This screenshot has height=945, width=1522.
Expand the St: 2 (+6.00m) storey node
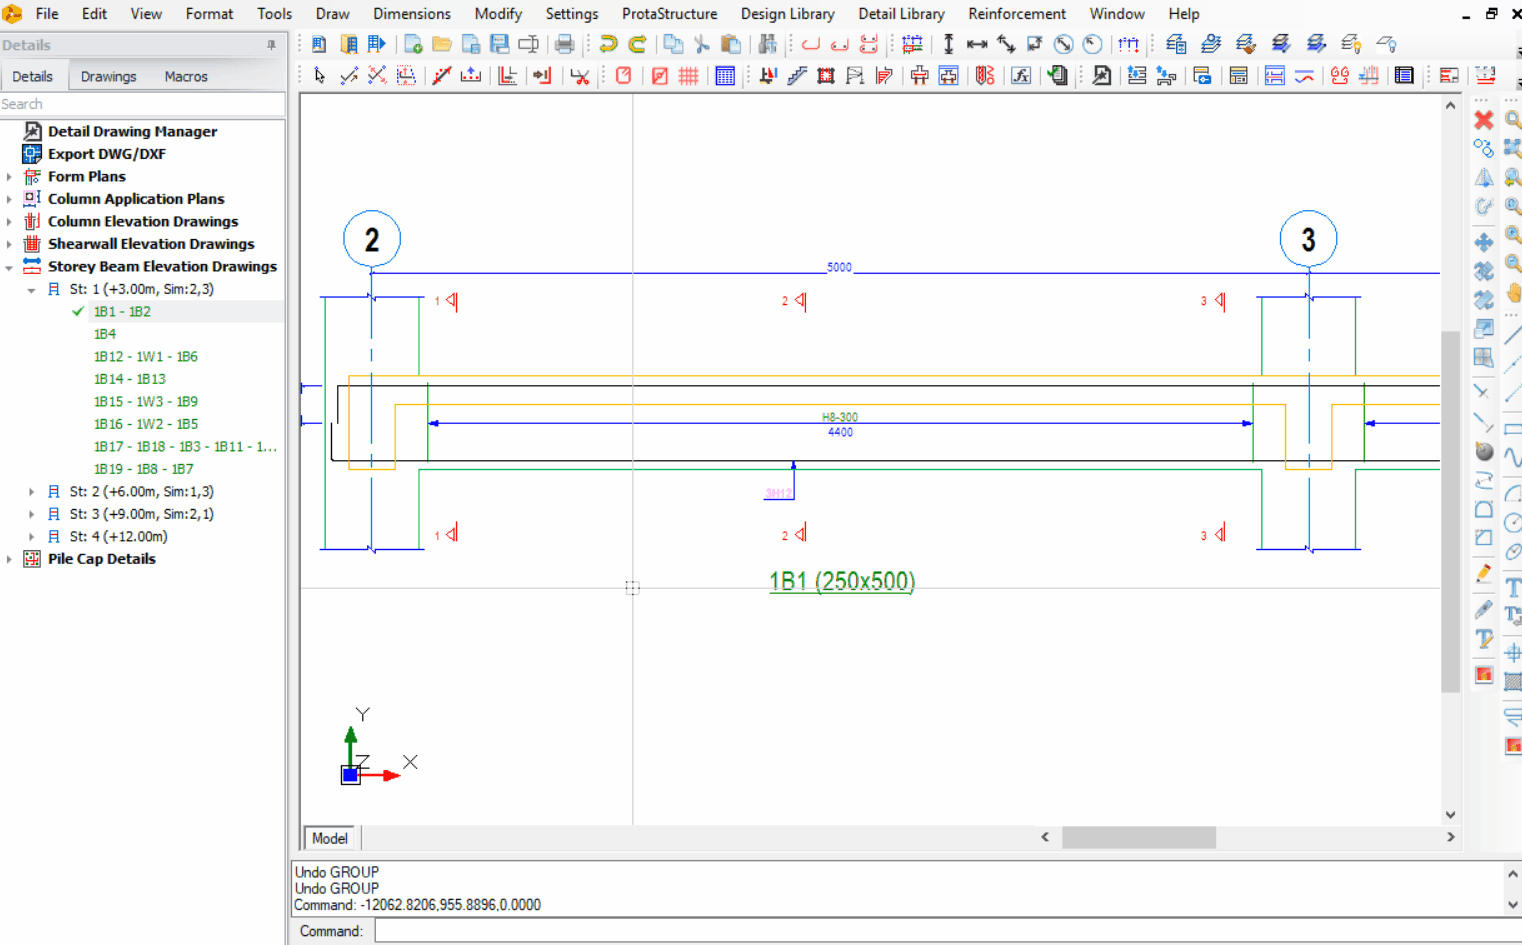[31, 492]
